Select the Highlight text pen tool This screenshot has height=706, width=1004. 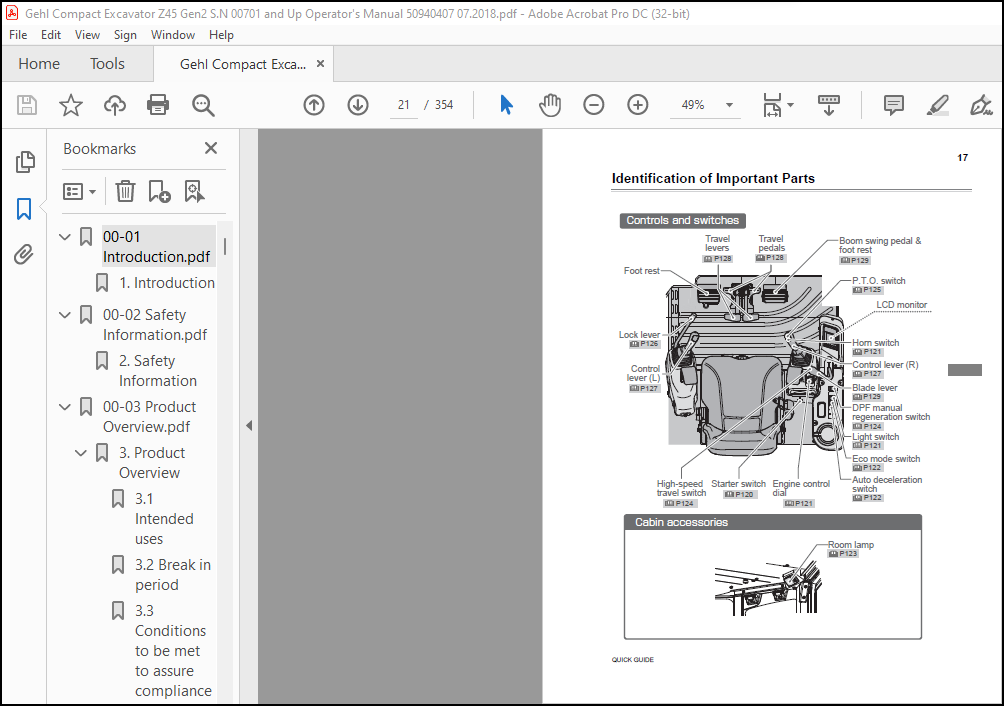pos(937,105)
